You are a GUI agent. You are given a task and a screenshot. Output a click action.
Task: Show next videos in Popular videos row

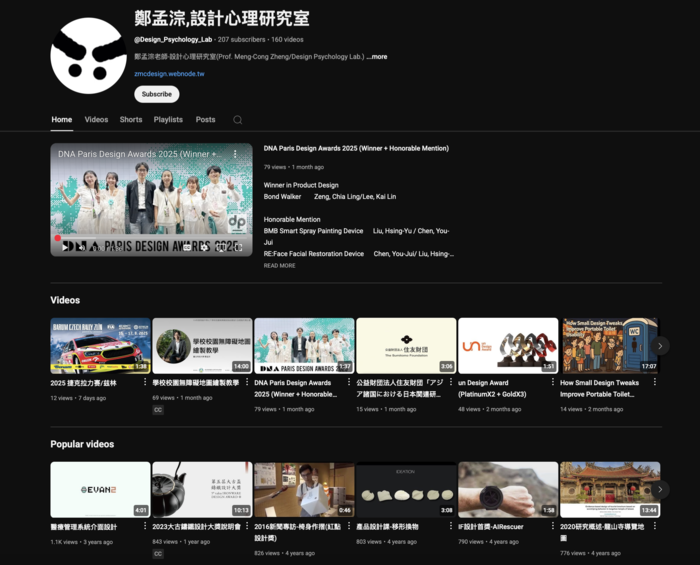pos(660,490)
